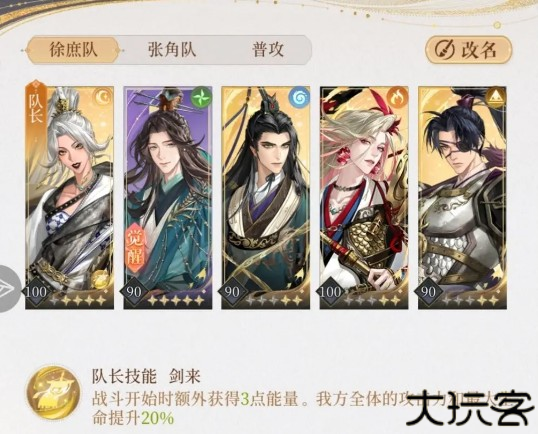The height and width of the screenshot is (434, 538).
Task: Click the orange fire element icon
Action: click(398, 97)
